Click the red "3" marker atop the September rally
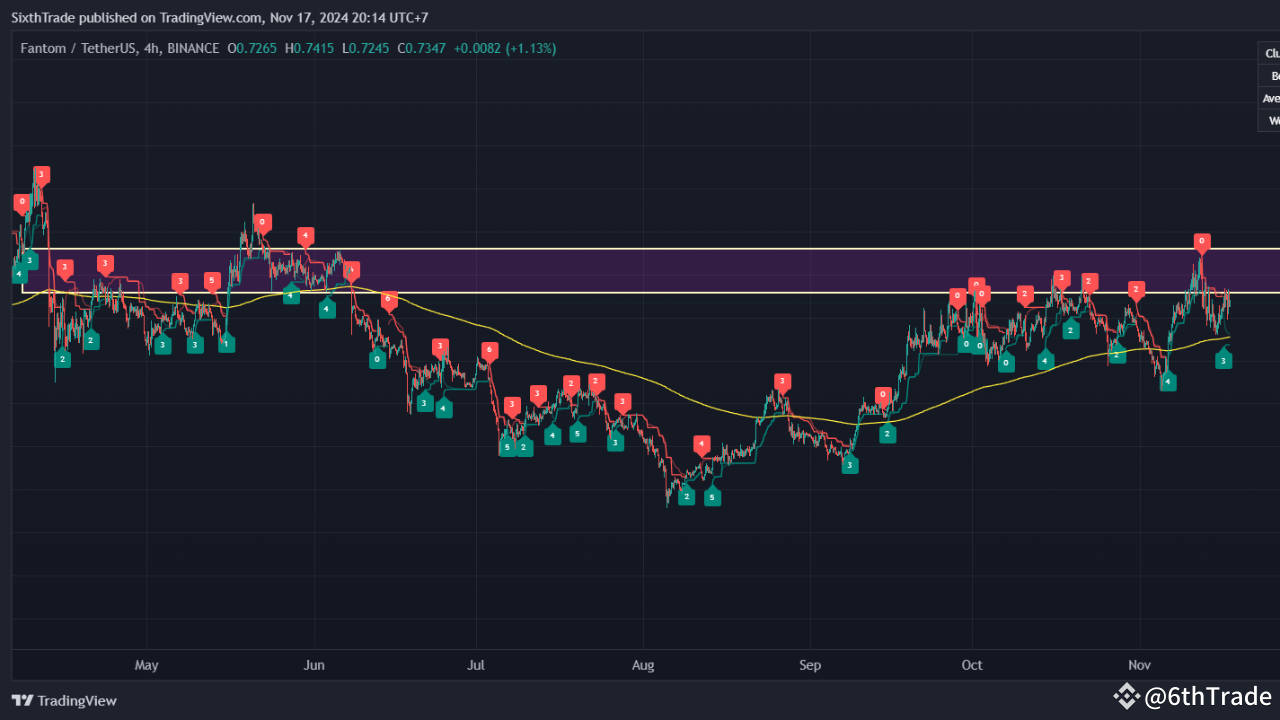The image size is (1280, 720). click(782, 380)
